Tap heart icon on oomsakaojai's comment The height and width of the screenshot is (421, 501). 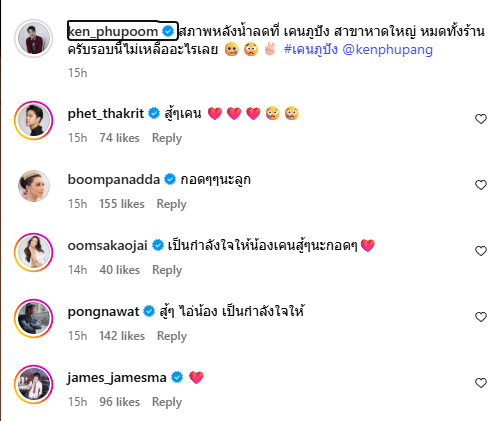click(481, 251)
